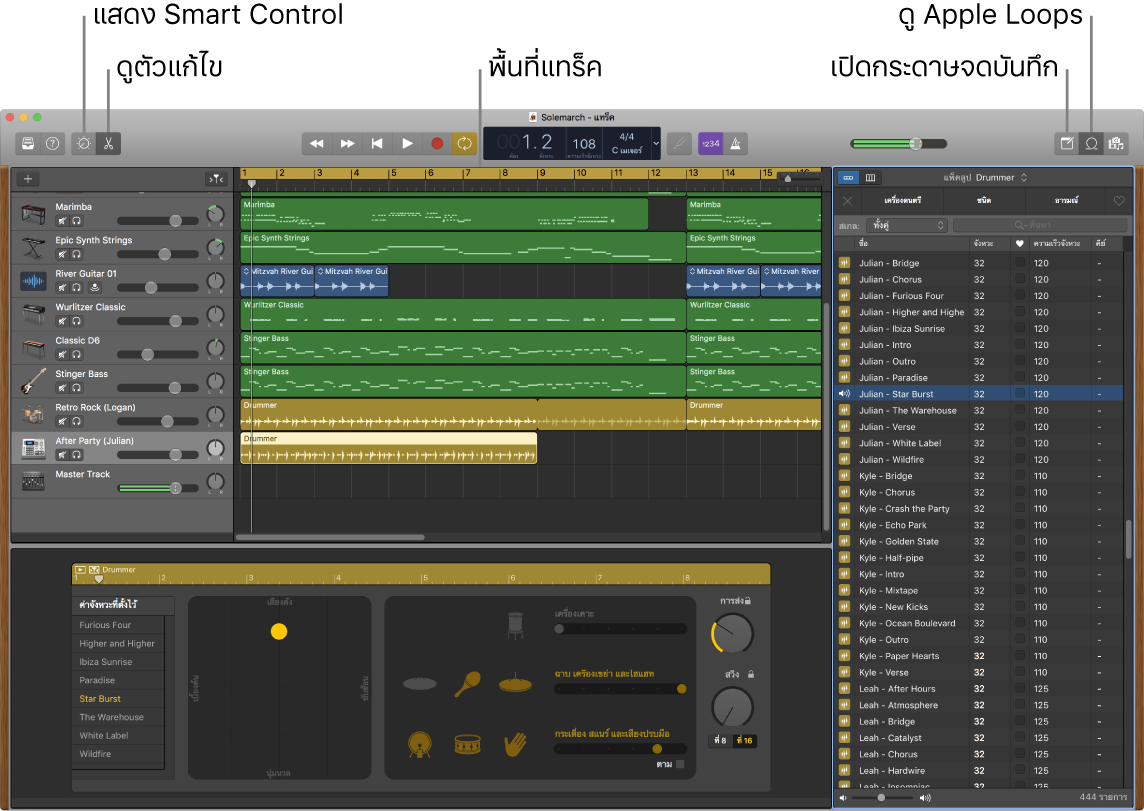Screen dimensions: 1144x811
Task: Select loop Leah - After Hours
Action: tap(978, 688)
